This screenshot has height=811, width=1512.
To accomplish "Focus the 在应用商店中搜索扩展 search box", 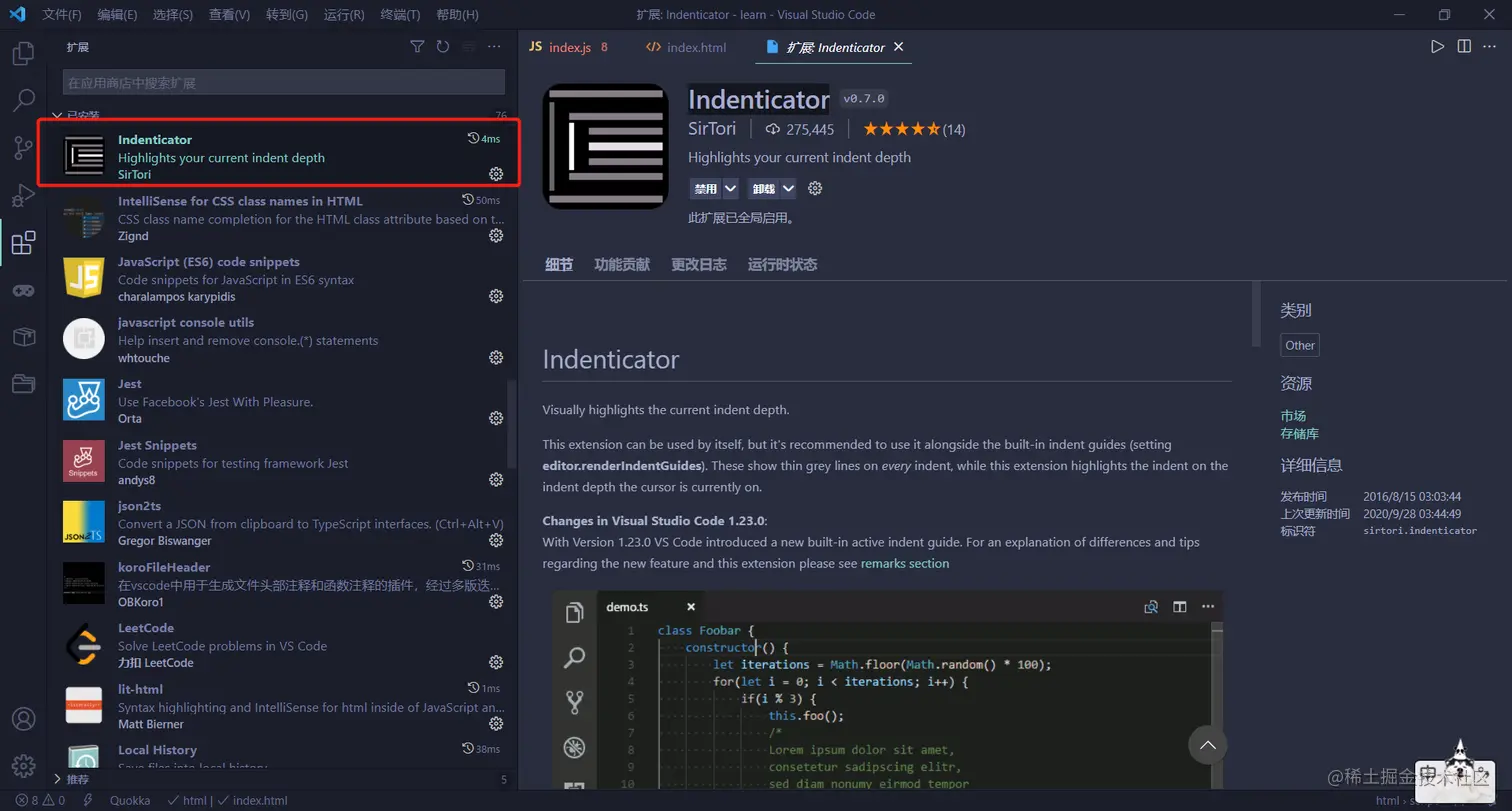I will tap(283, 82).
